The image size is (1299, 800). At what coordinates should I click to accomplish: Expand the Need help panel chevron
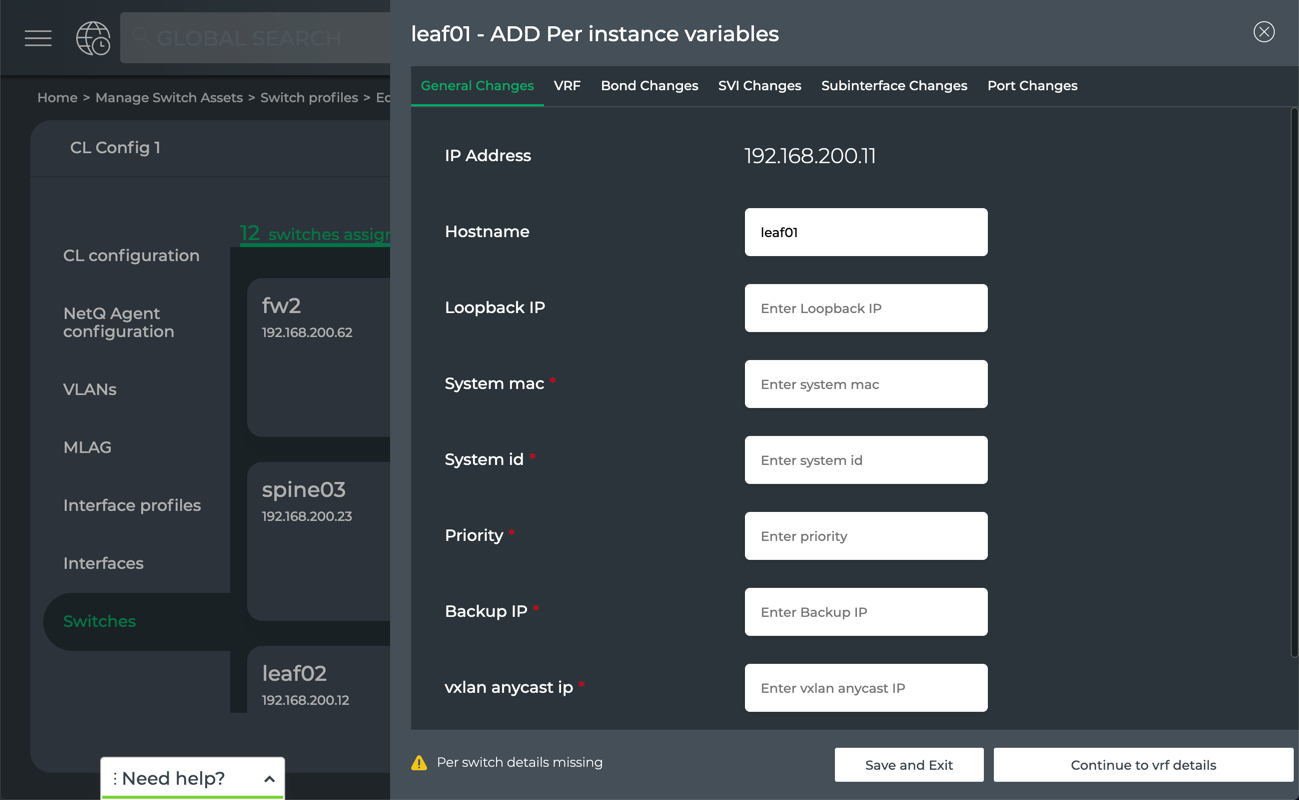point(269,779)
